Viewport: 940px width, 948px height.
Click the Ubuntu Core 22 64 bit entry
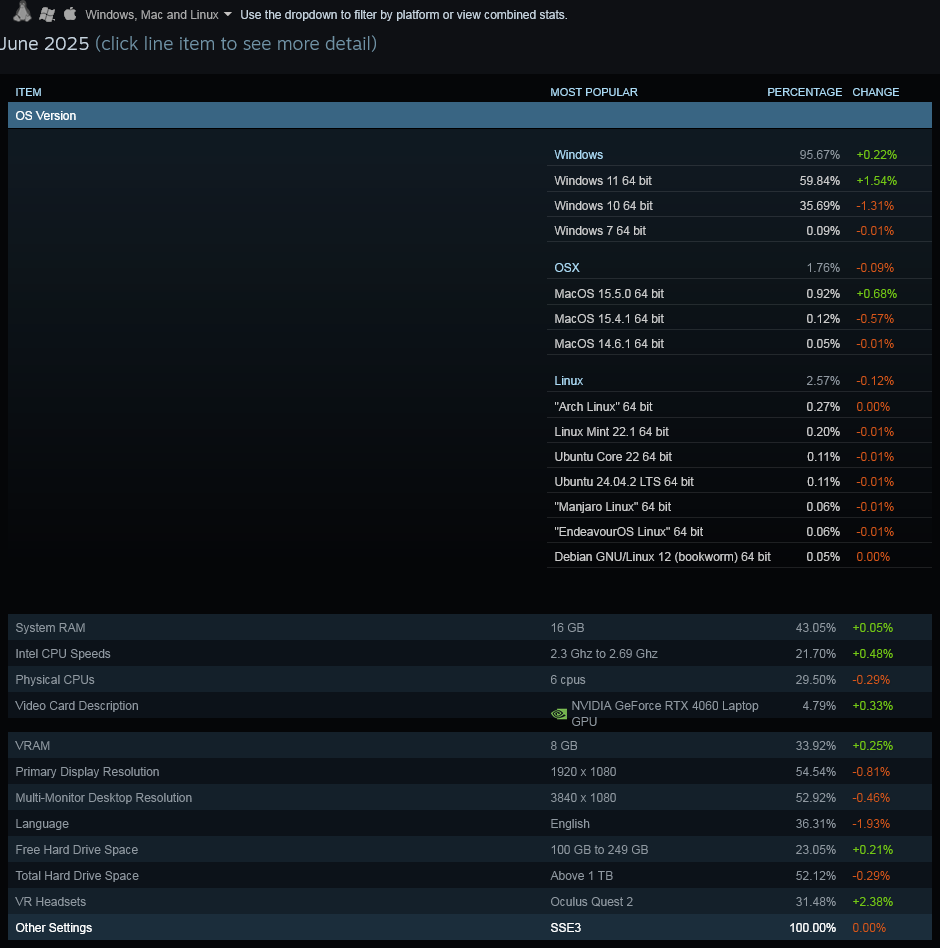613,457
